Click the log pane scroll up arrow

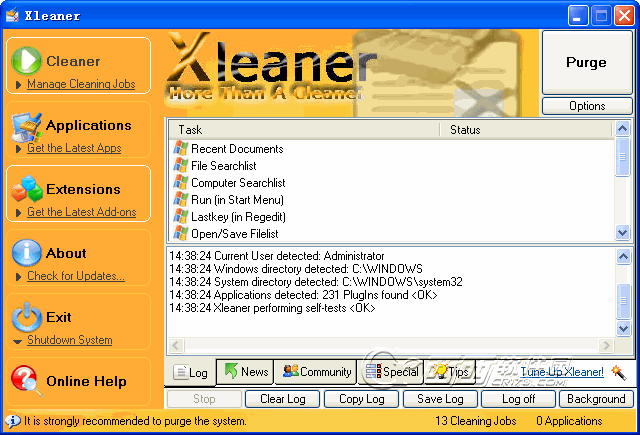point(623,256)
